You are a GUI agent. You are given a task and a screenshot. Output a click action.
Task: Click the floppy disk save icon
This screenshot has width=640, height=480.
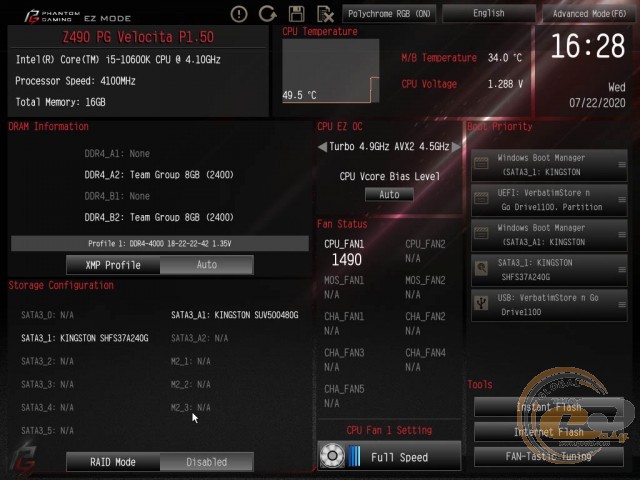(x=296, y=14)
